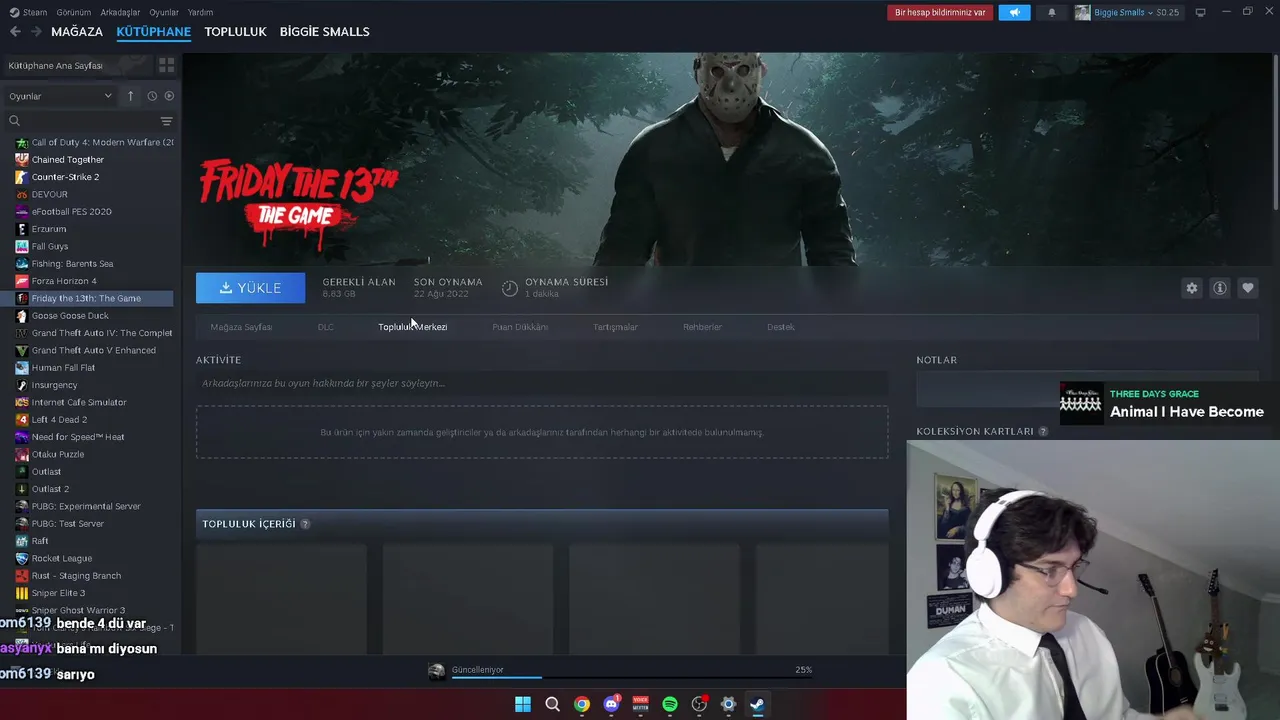Click the sort ascending arrow icon
Viewport: 1280px width, 720px height.
(x=130, y=96)
